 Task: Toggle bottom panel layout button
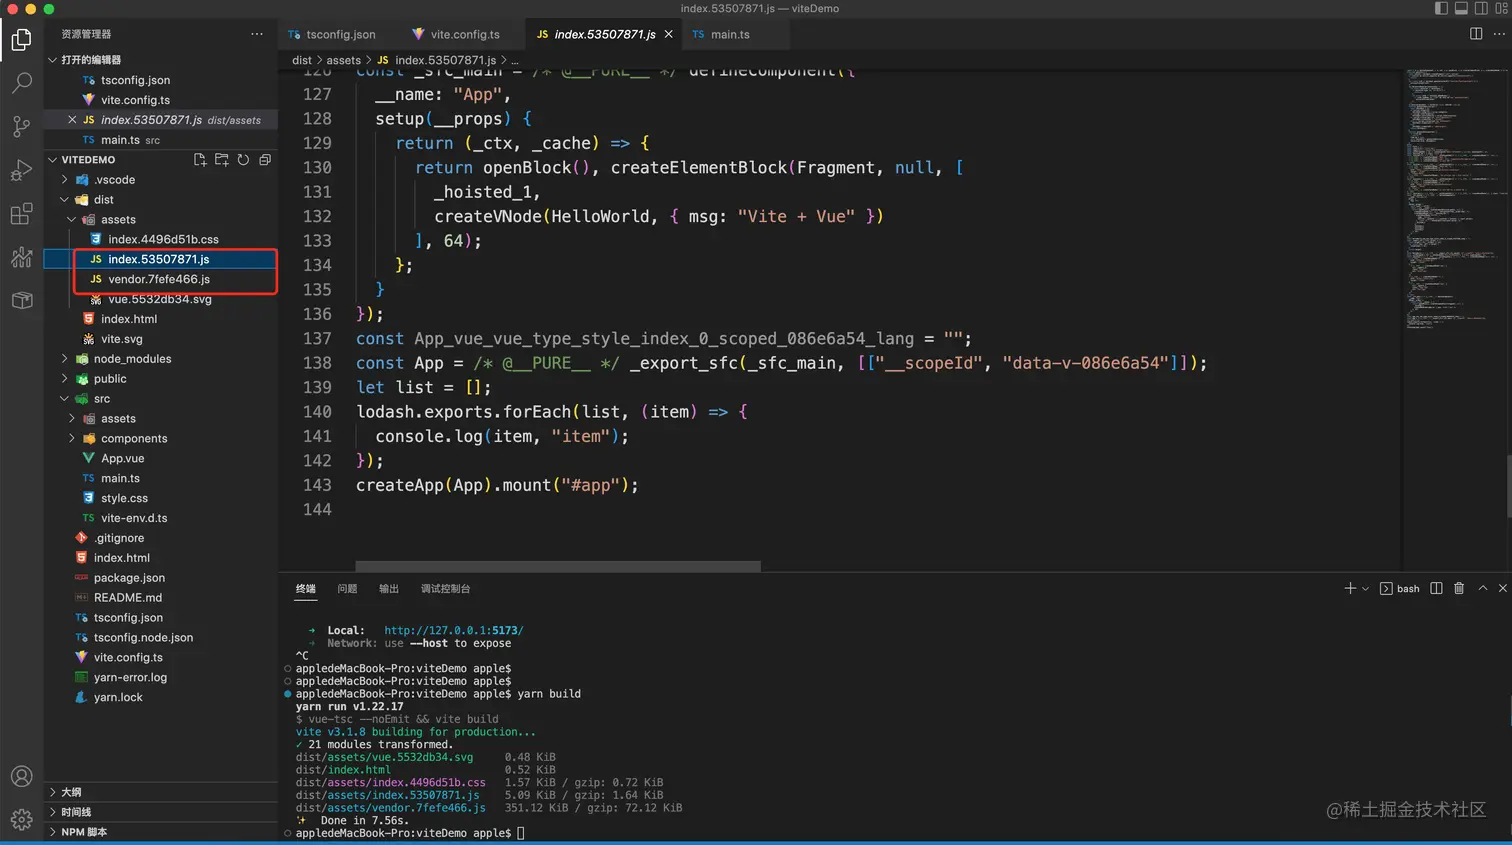point(1461,8)
